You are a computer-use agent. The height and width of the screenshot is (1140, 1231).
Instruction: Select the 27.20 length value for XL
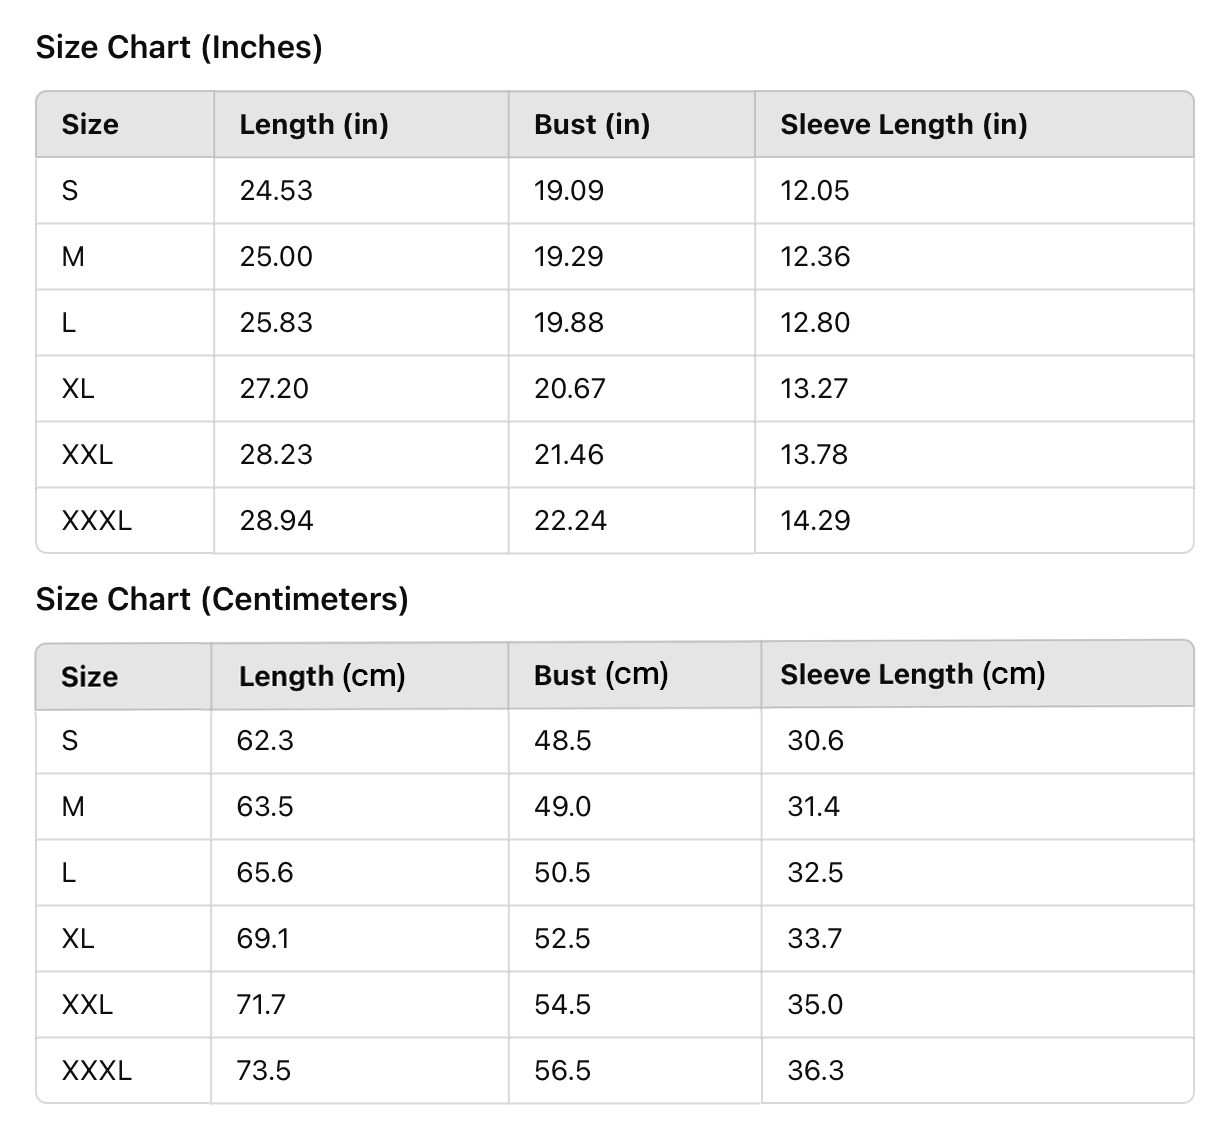click(274, 388)
